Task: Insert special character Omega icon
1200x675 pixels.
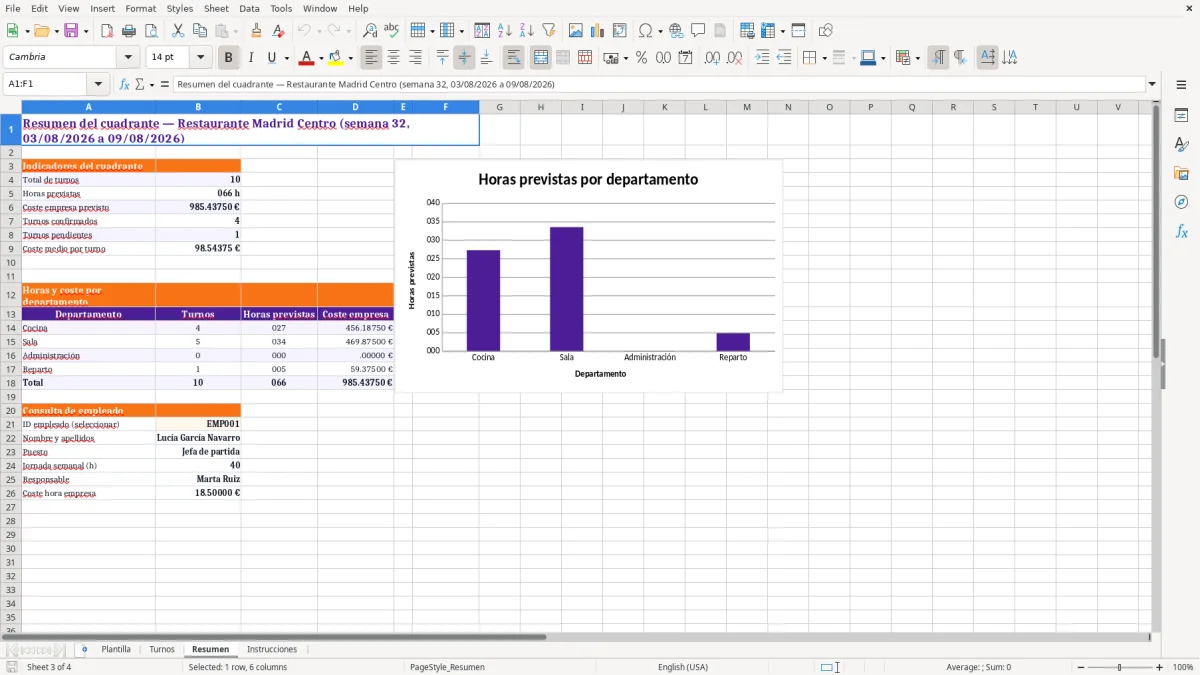Action: click(x=645, y=31)
